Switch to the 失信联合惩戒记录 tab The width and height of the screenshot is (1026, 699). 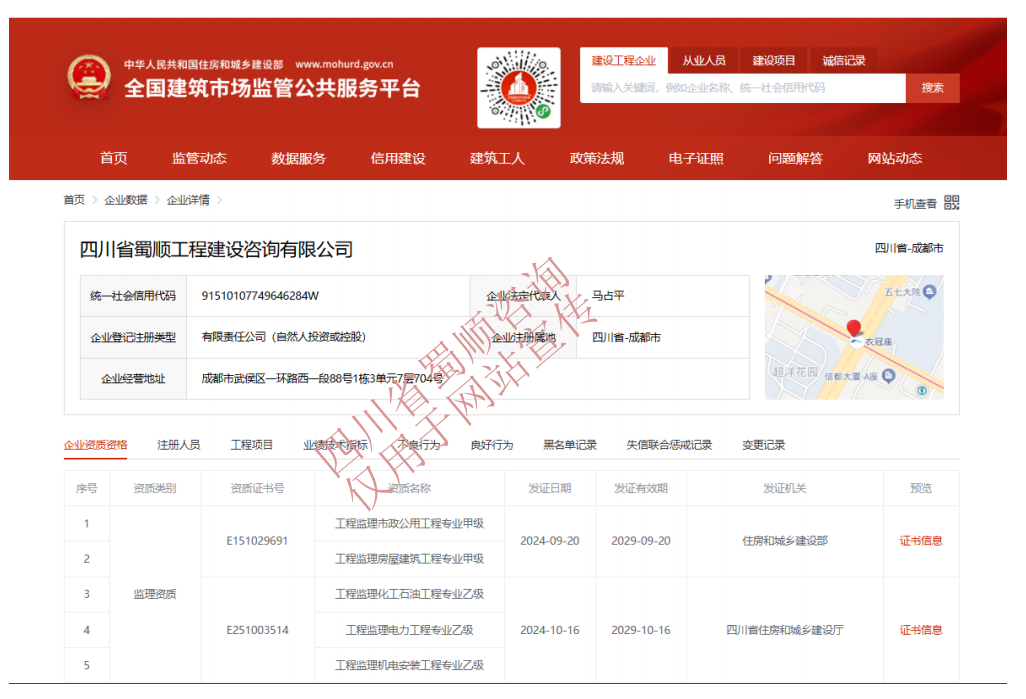[x=669, y=445]
